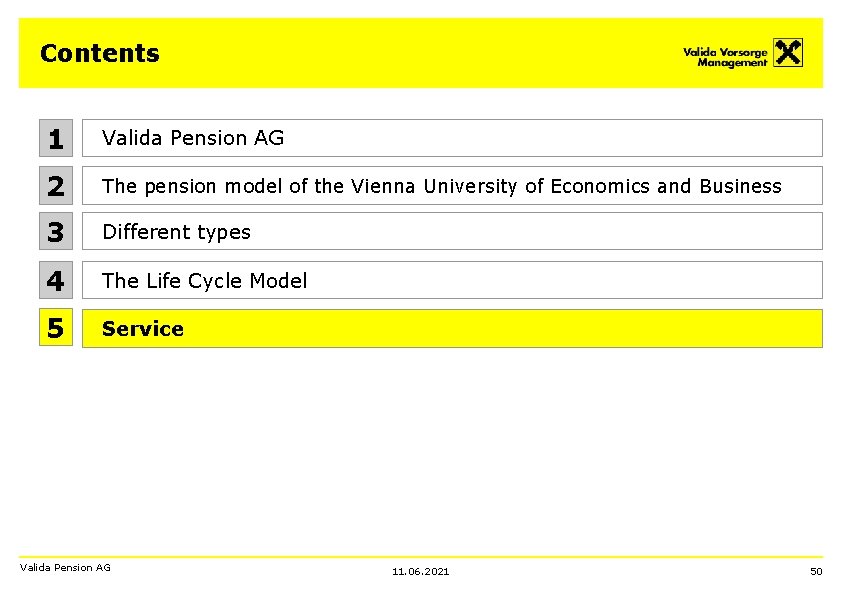This screenshot has height=595, width=842.
Task: Click the yellow header banner
Action: [420, 53]
